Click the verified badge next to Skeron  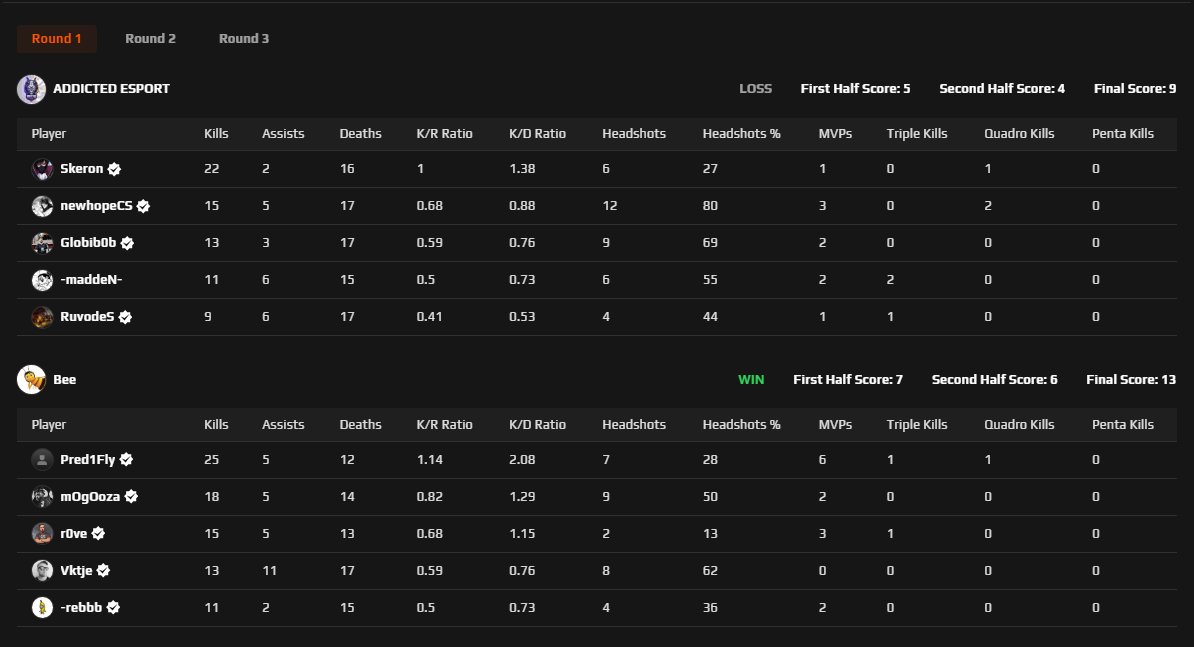coord(114,170)
